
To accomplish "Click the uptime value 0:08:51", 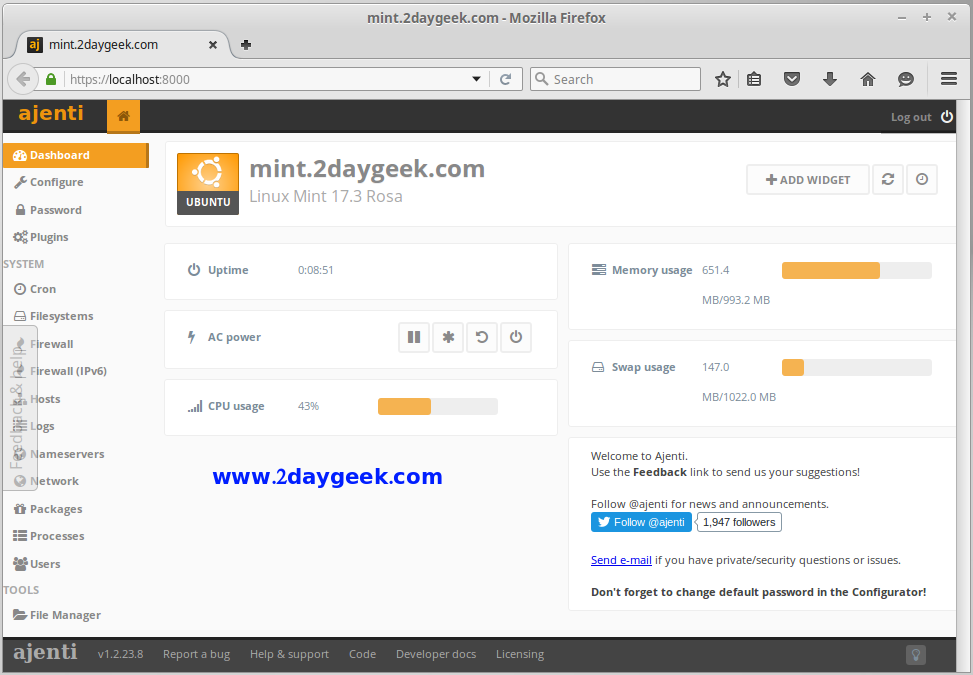I will [315, 270].
